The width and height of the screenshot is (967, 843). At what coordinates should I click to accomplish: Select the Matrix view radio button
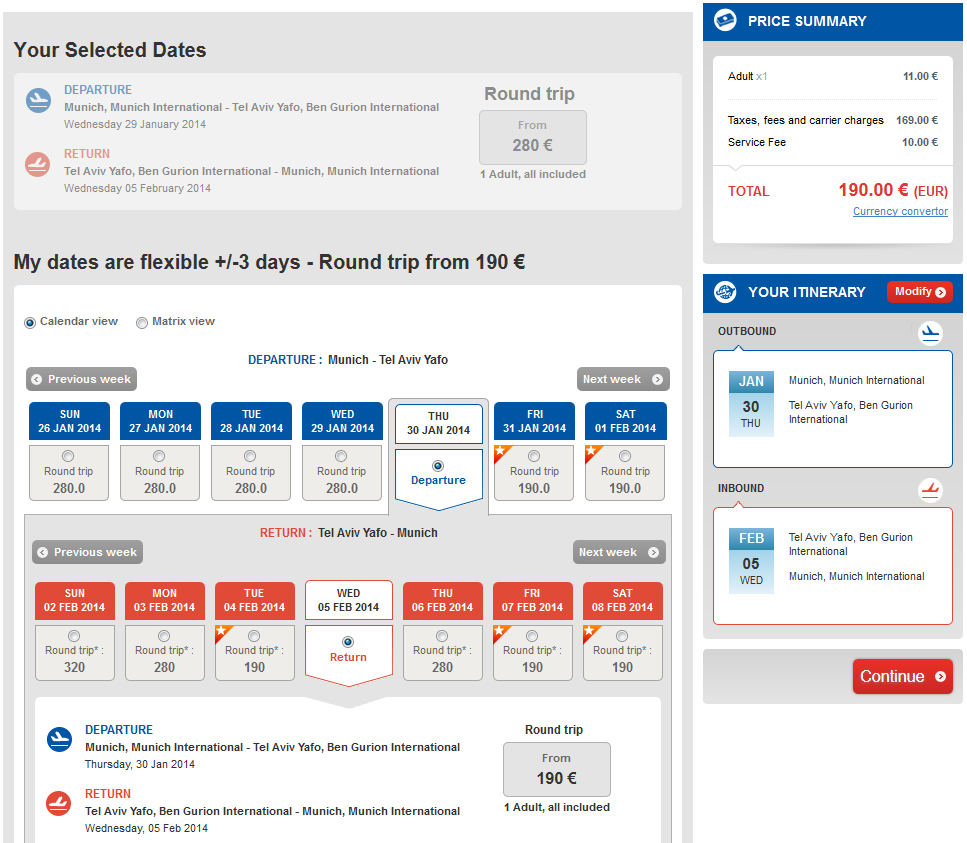(142, 323)
